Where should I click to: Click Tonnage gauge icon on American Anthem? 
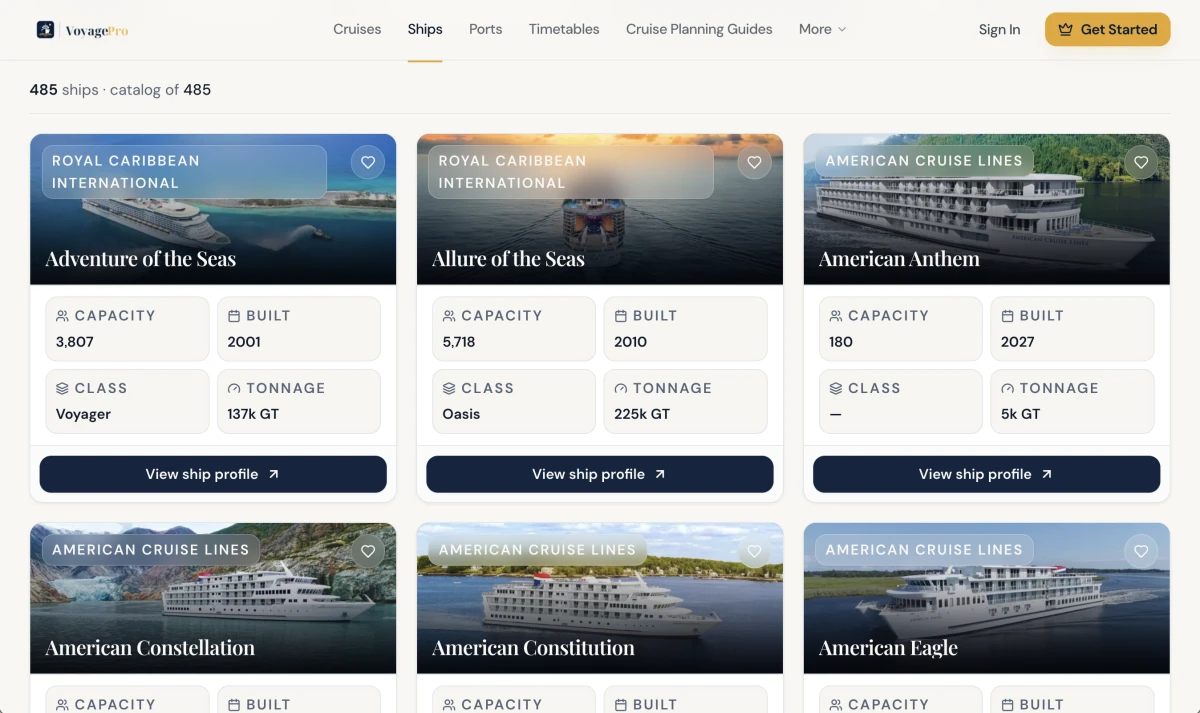coord(1008,388)
